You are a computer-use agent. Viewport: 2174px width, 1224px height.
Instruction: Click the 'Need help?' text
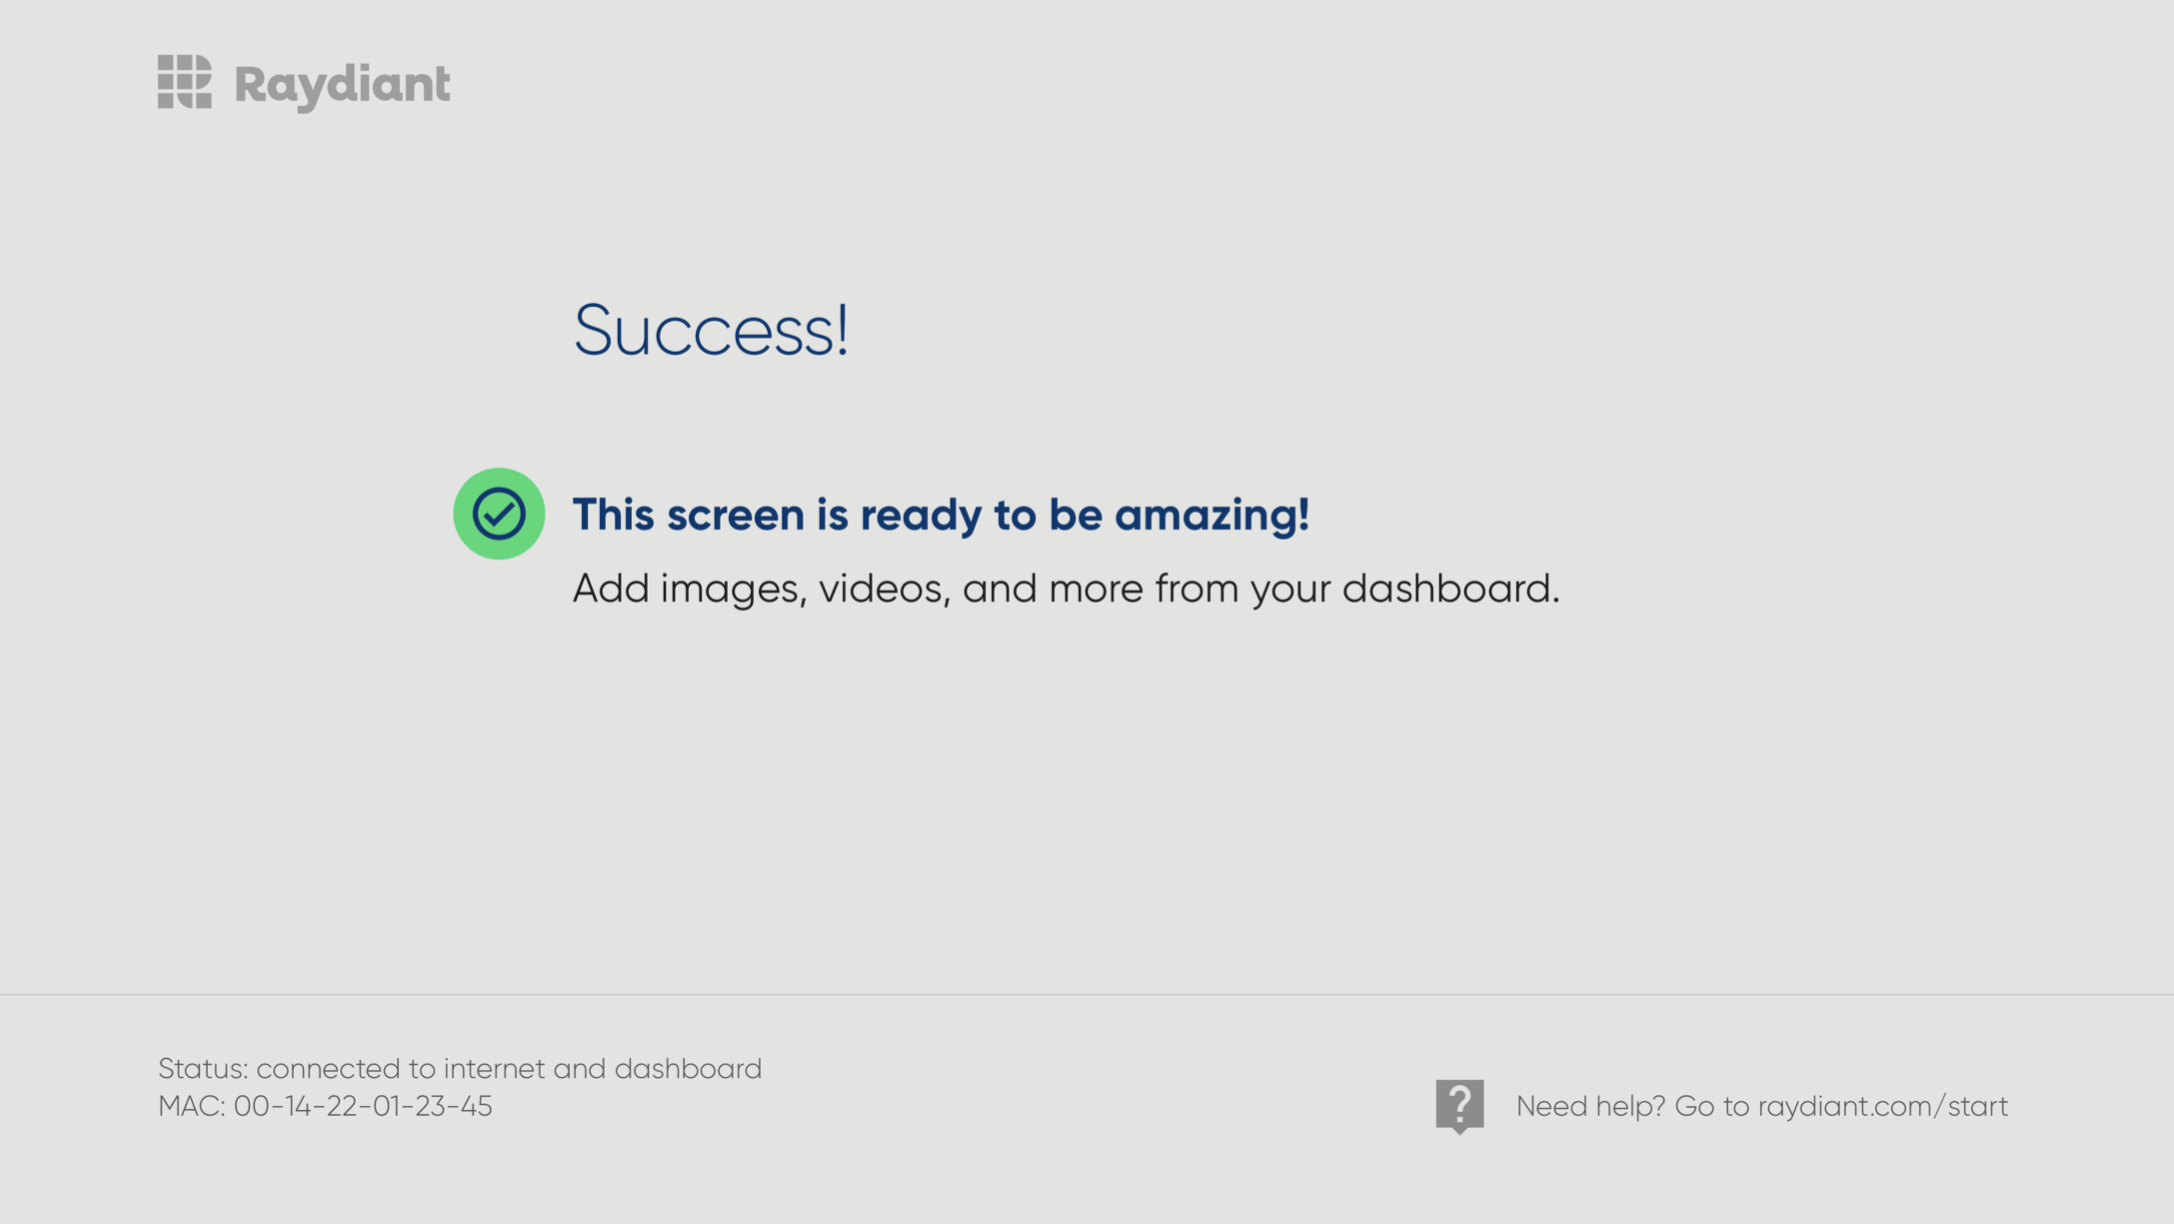[x=1590, y=1106]
